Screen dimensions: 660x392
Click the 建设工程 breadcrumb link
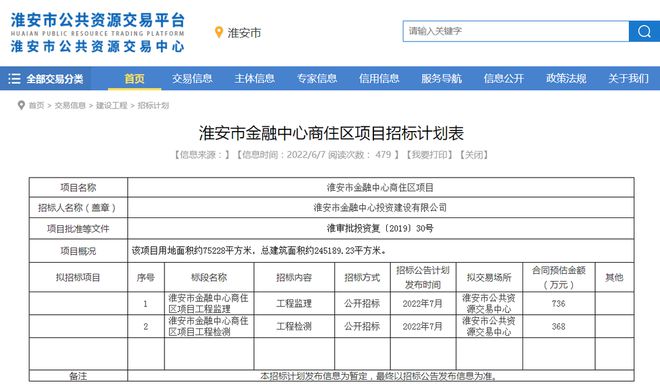click(112, 105)
